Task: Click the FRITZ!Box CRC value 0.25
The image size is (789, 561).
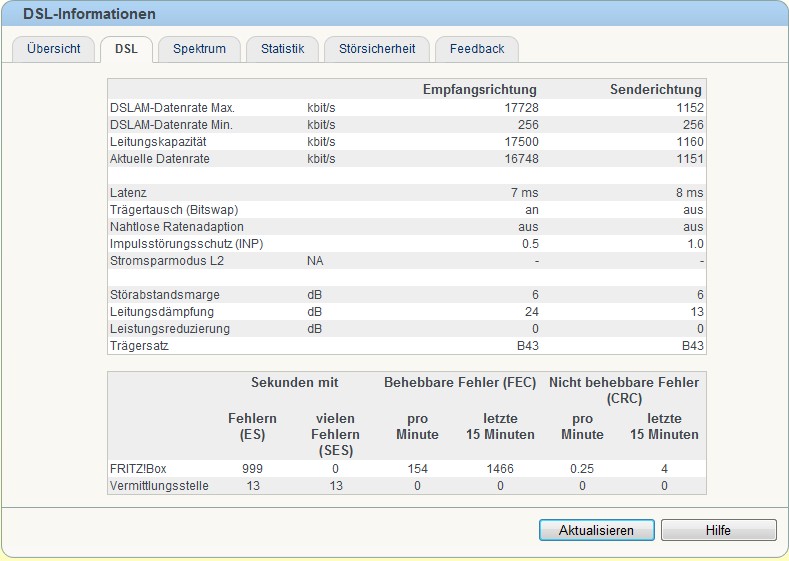Action: point(582,469)
